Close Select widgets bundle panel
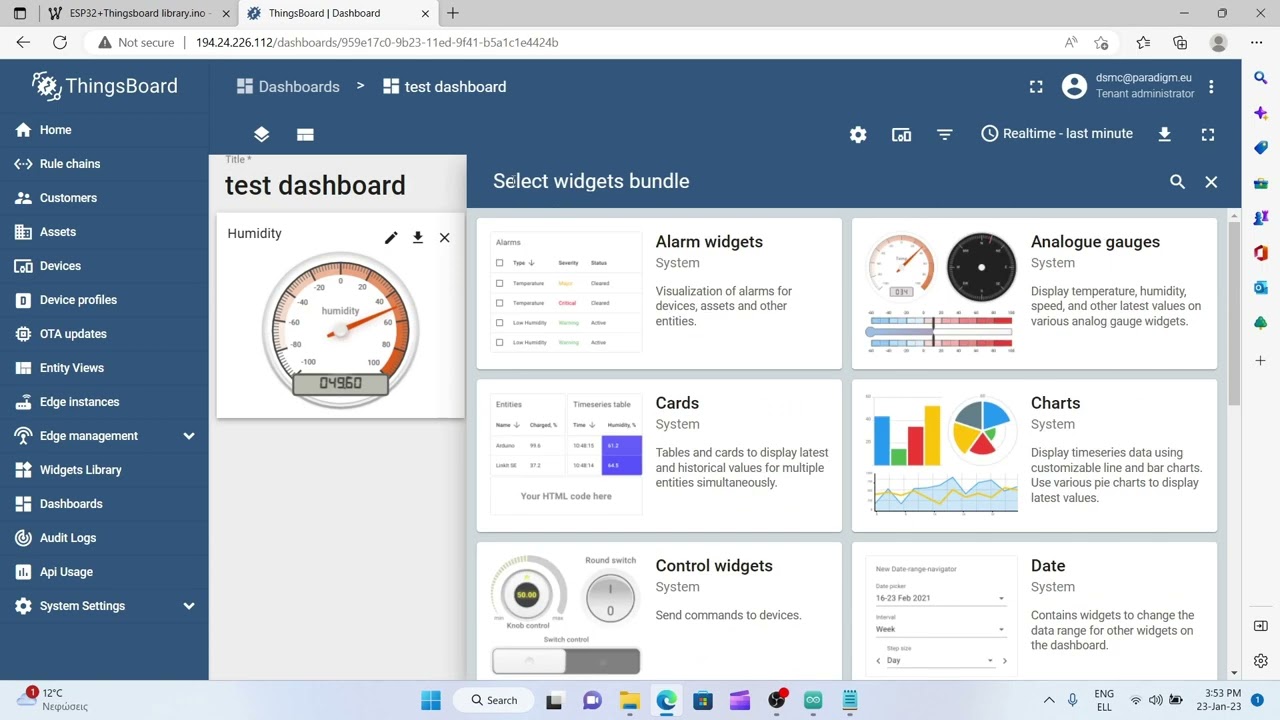The image size is (1280, 720). 1211,182
